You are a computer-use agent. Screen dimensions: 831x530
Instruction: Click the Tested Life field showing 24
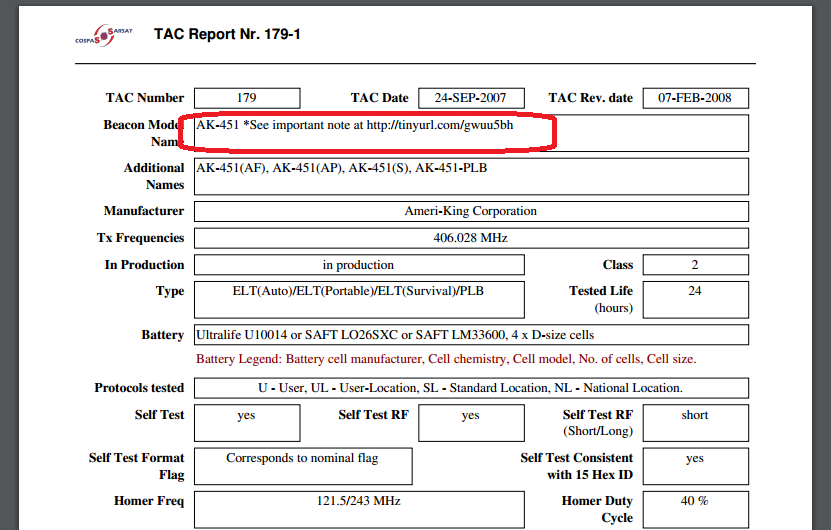695,299
